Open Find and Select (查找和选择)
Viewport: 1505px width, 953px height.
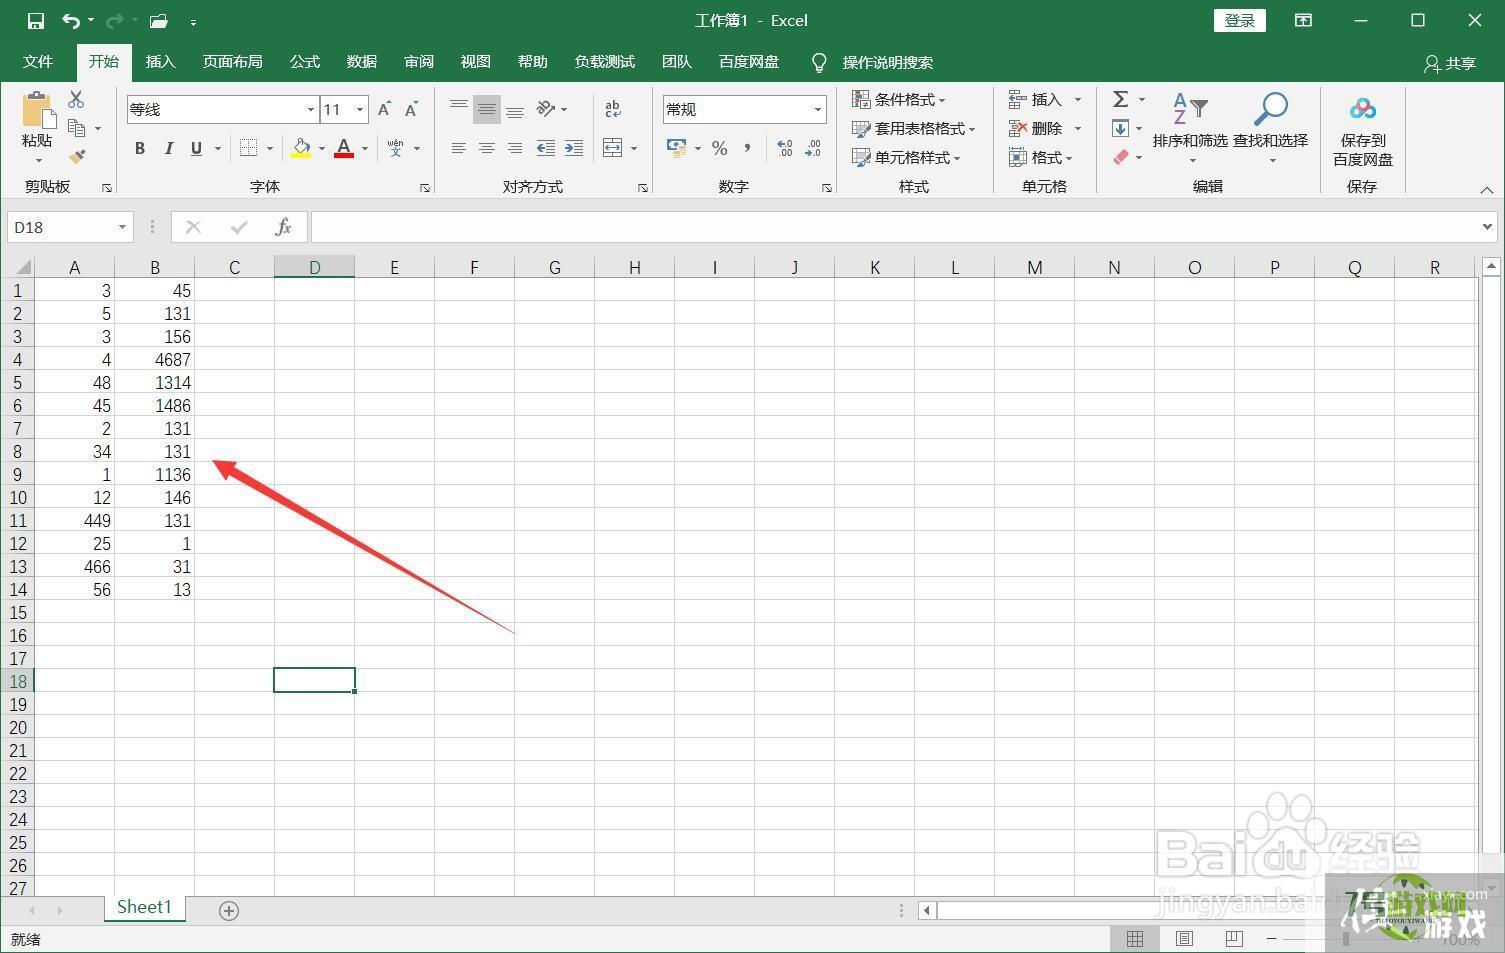coord(1270,128)
